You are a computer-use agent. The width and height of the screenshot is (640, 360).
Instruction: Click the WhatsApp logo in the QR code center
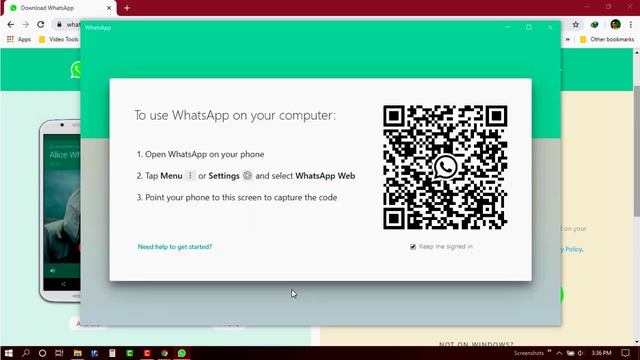click(x=445, y=167)
